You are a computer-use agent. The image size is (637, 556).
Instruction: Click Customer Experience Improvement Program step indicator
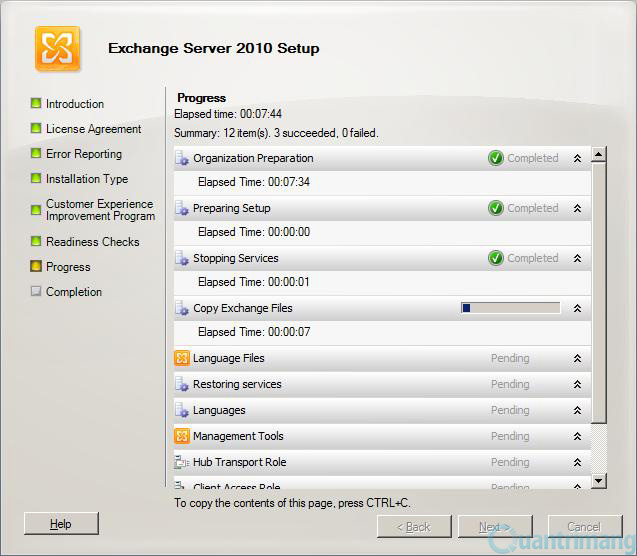36,210
